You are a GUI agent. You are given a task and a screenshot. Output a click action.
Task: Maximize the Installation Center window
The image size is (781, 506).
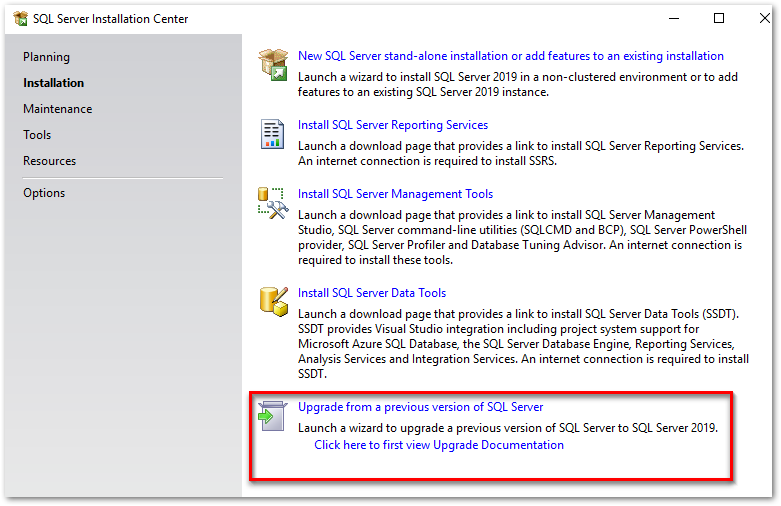pyautogui.click(x=719, y=18)
